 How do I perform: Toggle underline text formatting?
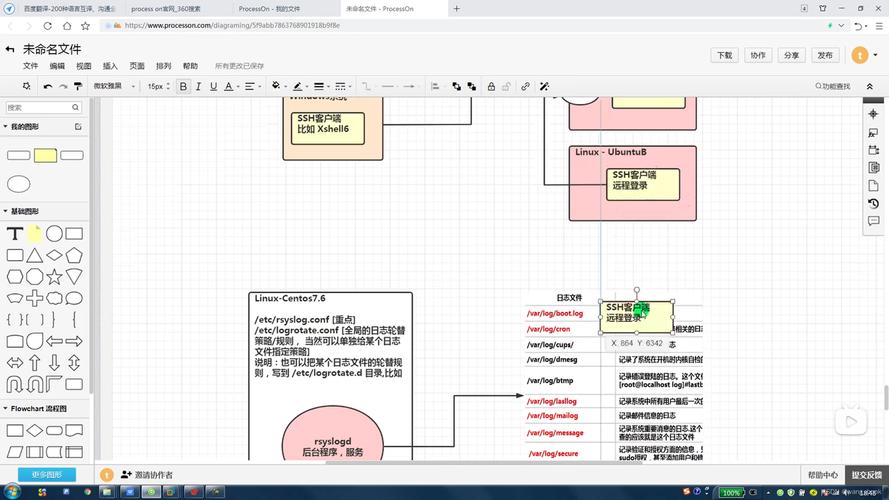click(213, 86)
